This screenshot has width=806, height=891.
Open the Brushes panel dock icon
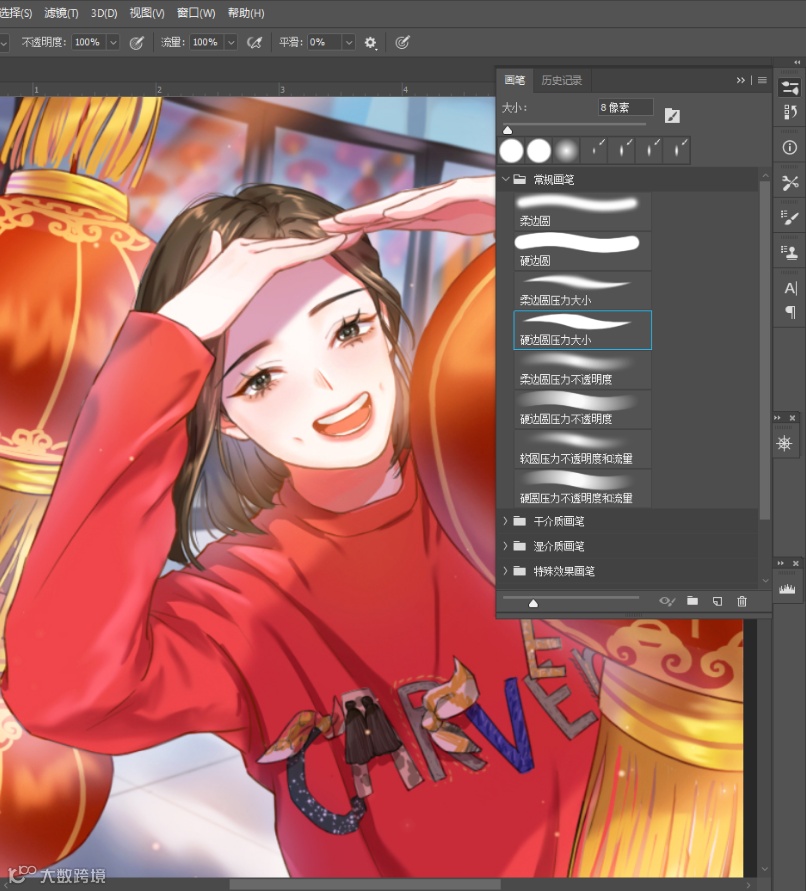tap(790, 218)
